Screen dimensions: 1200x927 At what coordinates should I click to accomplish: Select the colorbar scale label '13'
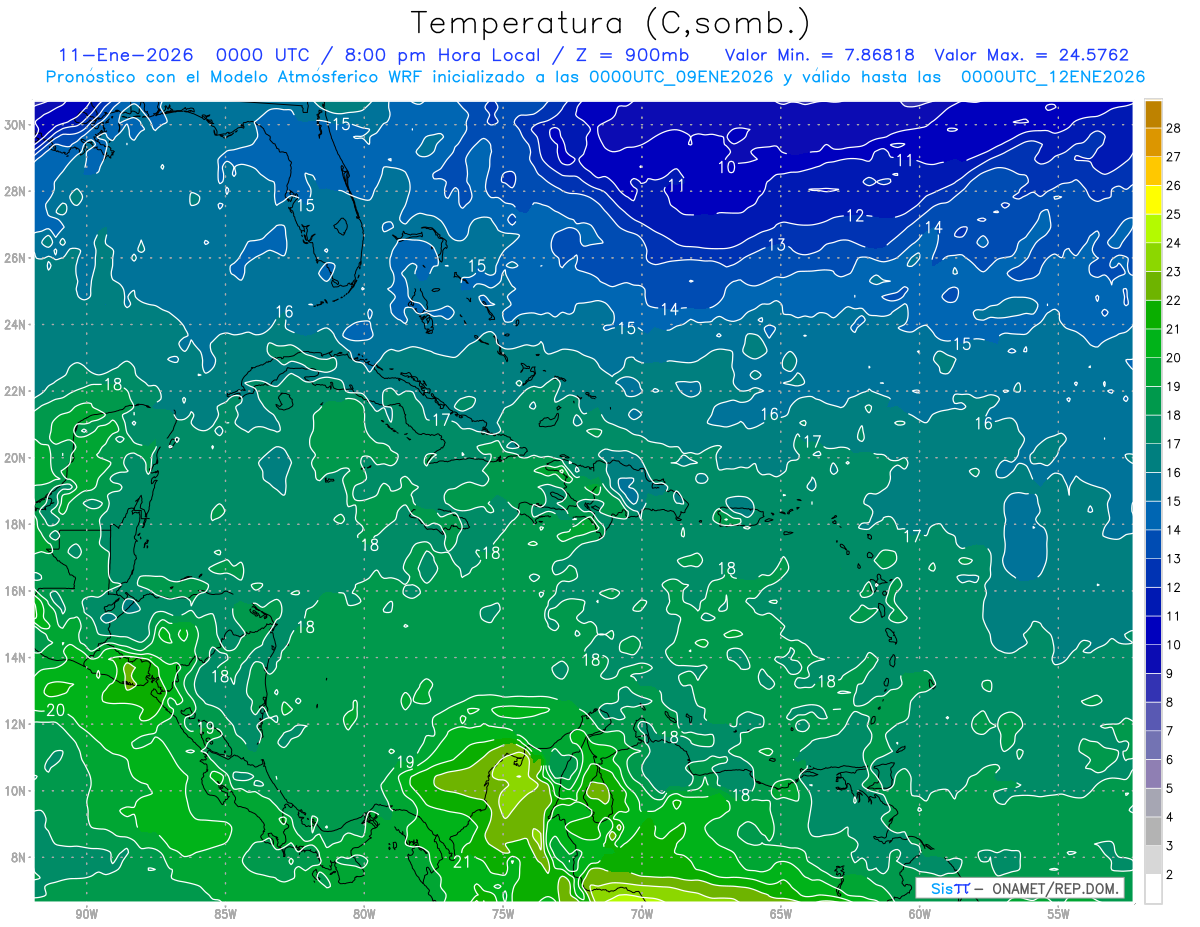[1173, 558]
